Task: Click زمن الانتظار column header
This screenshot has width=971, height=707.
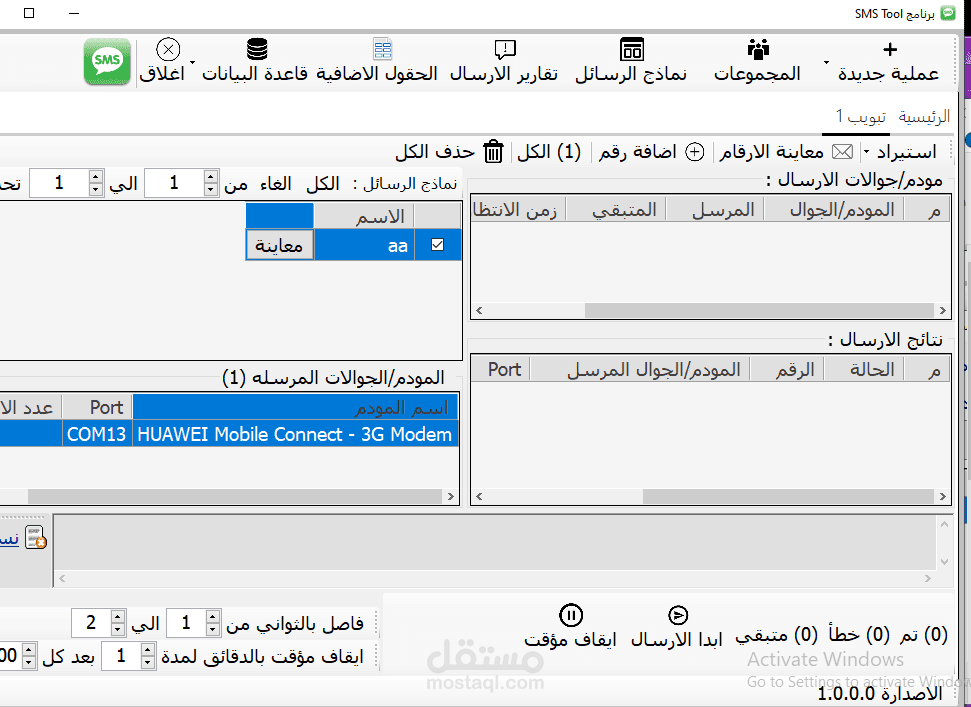Action: pos(519,210)
